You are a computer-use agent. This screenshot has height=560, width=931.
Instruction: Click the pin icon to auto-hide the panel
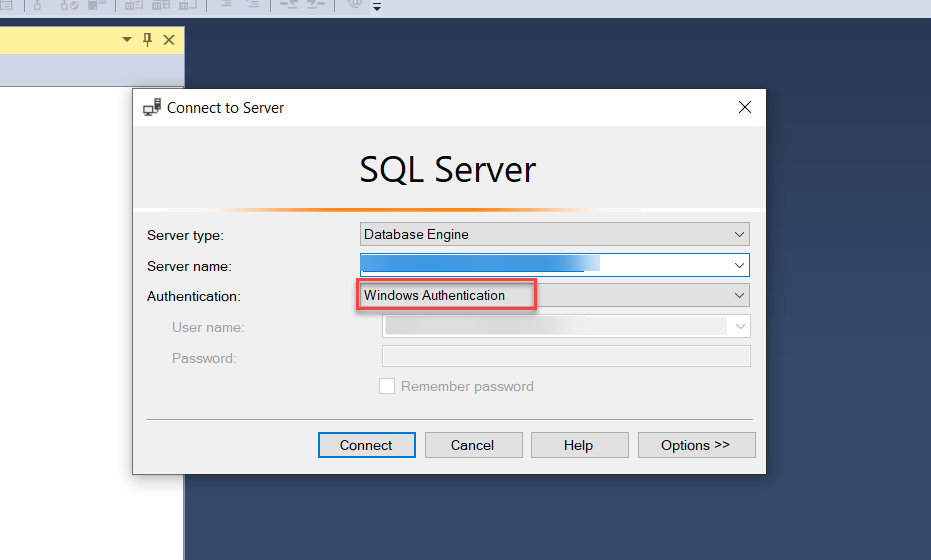148,40
